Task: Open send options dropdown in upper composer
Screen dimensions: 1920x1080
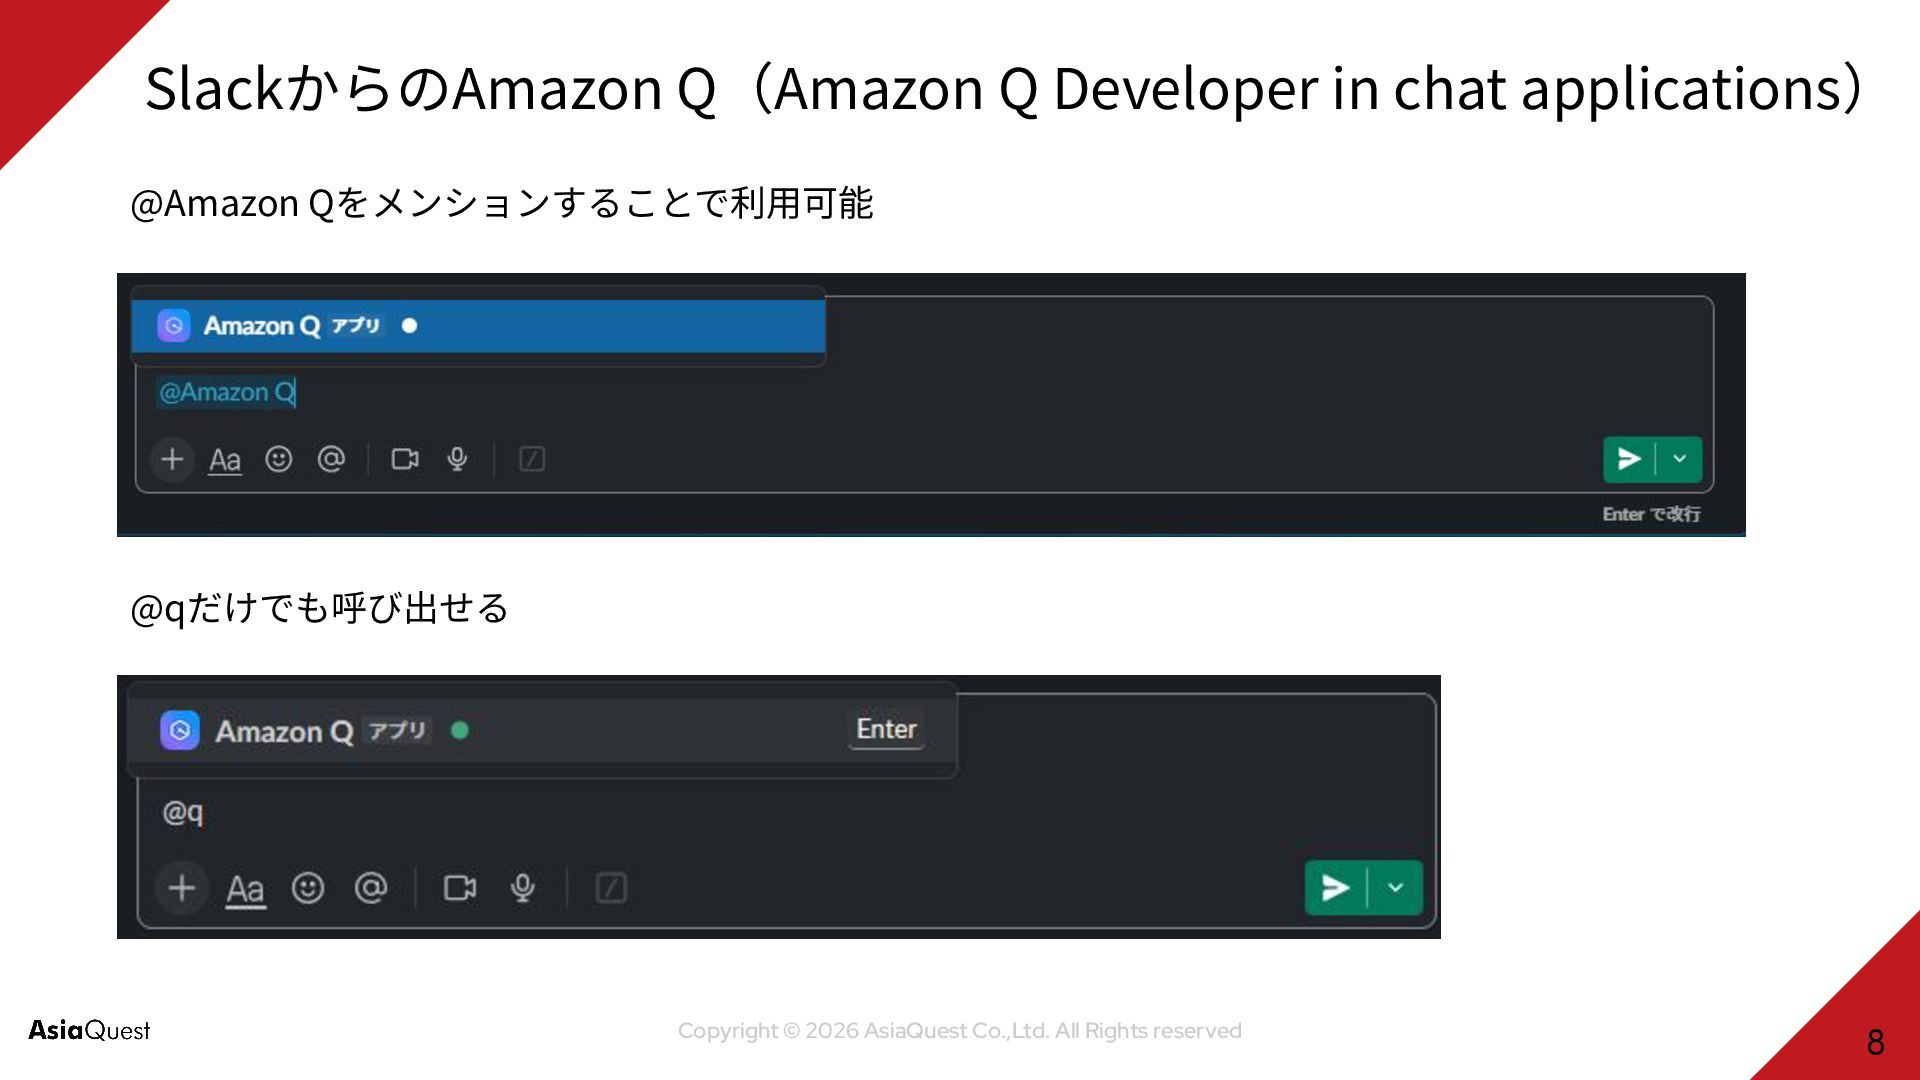Action: pos(1680,459)
